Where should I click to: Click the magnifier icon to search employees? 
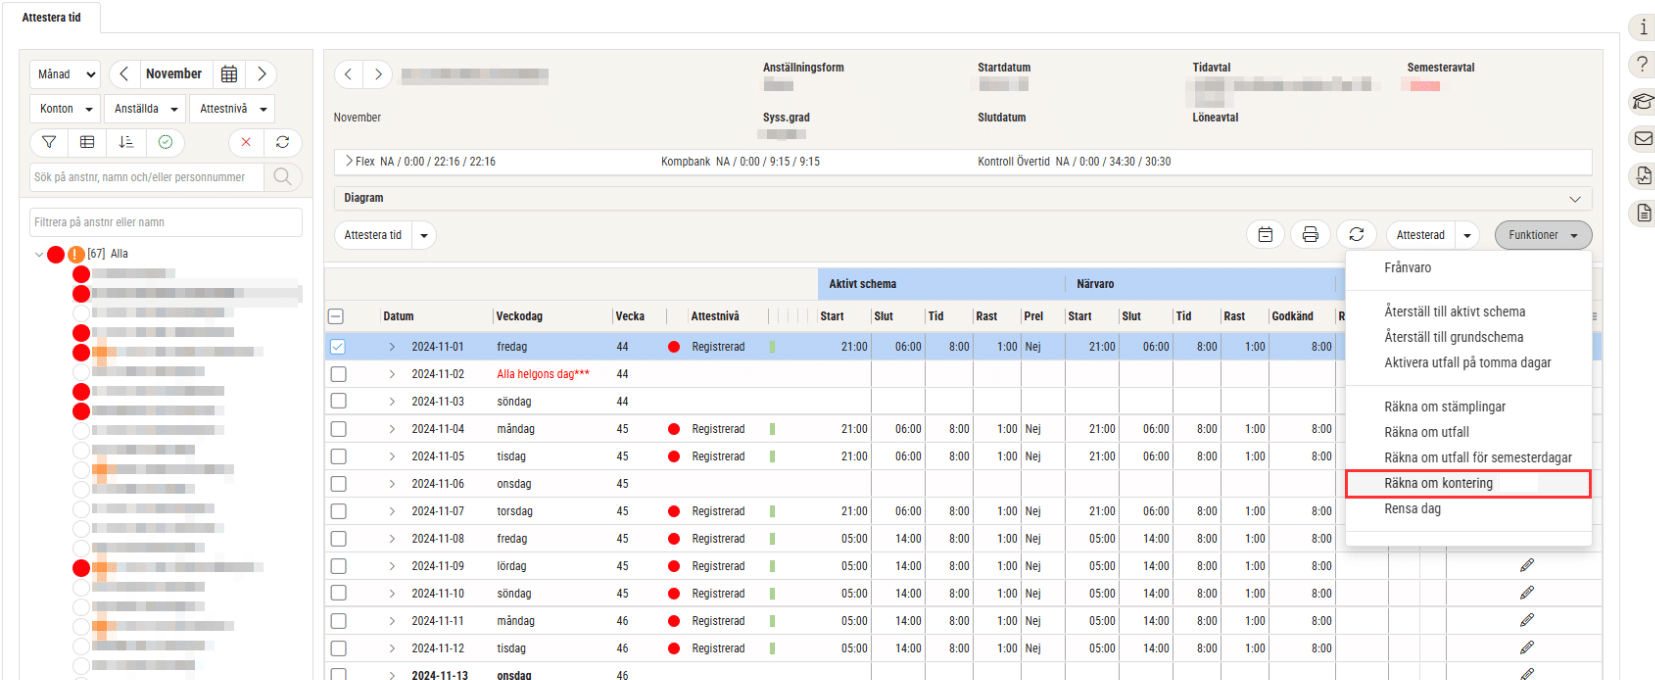click(283, 177)
